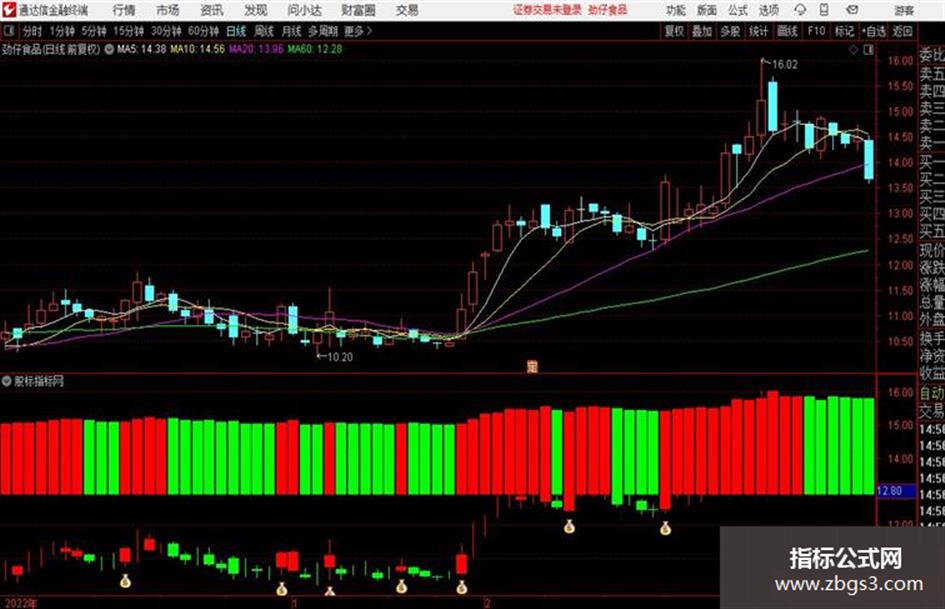Screen dimensions: 945x609
Task: Switch to 30分钟 period
Action: tap(166, 31)
